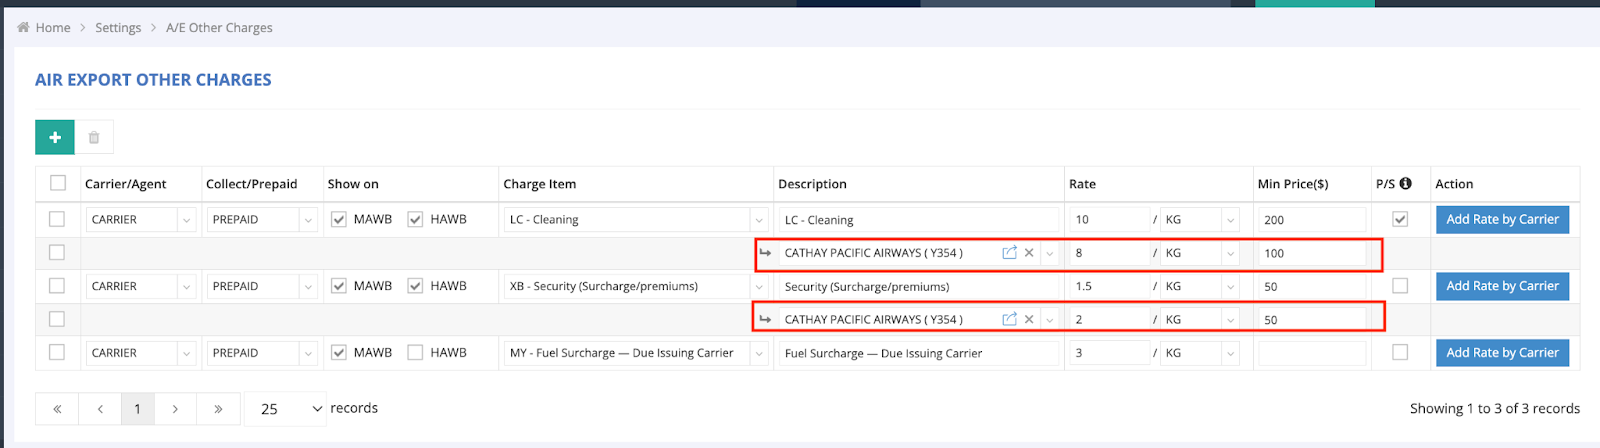Click Min Price field for Fuel Surcharge
Screen dimensions: 1600x448
(1311, 353)
